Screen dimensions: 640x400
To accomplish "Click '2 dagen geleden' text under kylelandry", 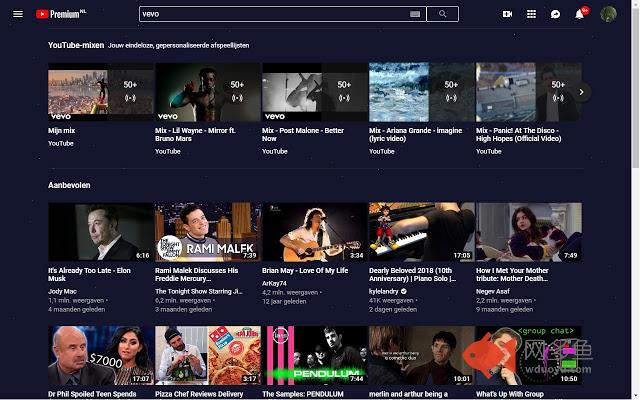I will 393,309.
